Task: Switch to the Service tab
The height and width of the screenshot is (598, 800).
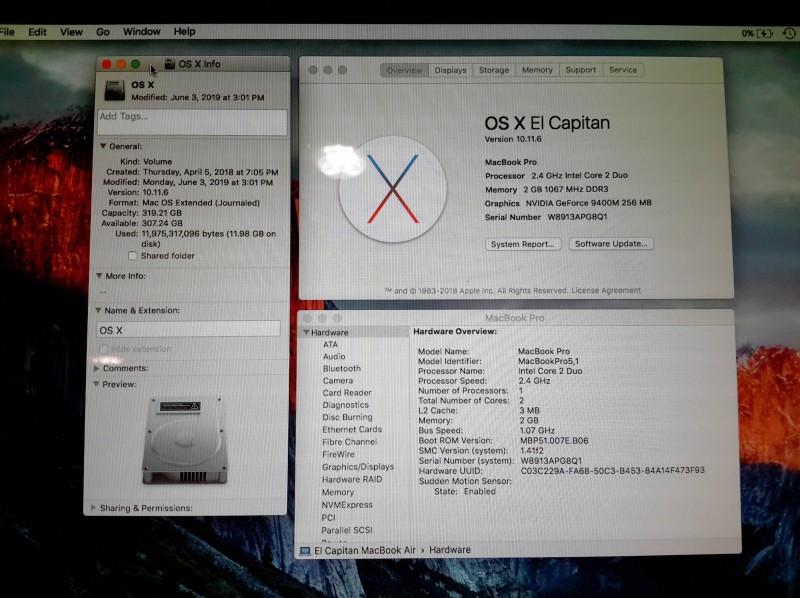Action: 623,70
